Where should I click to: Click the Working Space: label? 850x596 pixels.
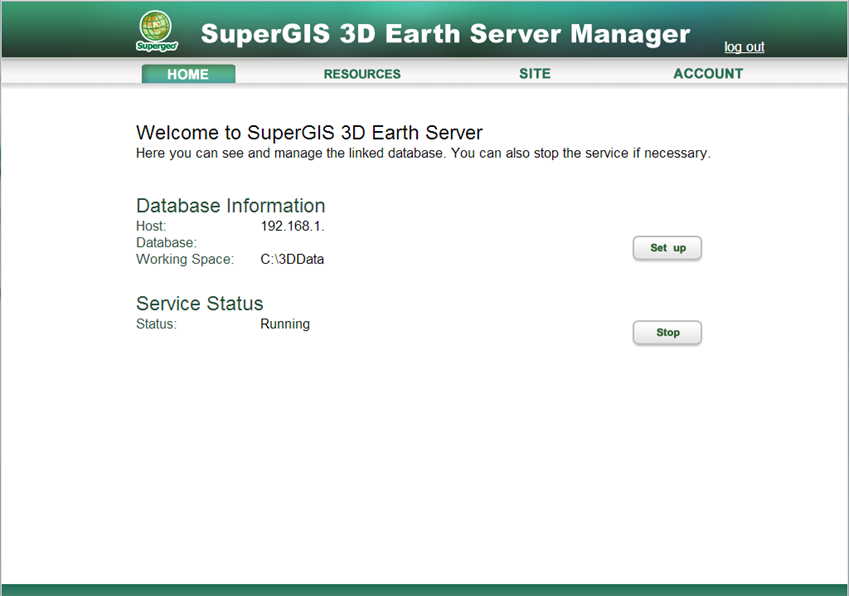(x=185, y=259)
